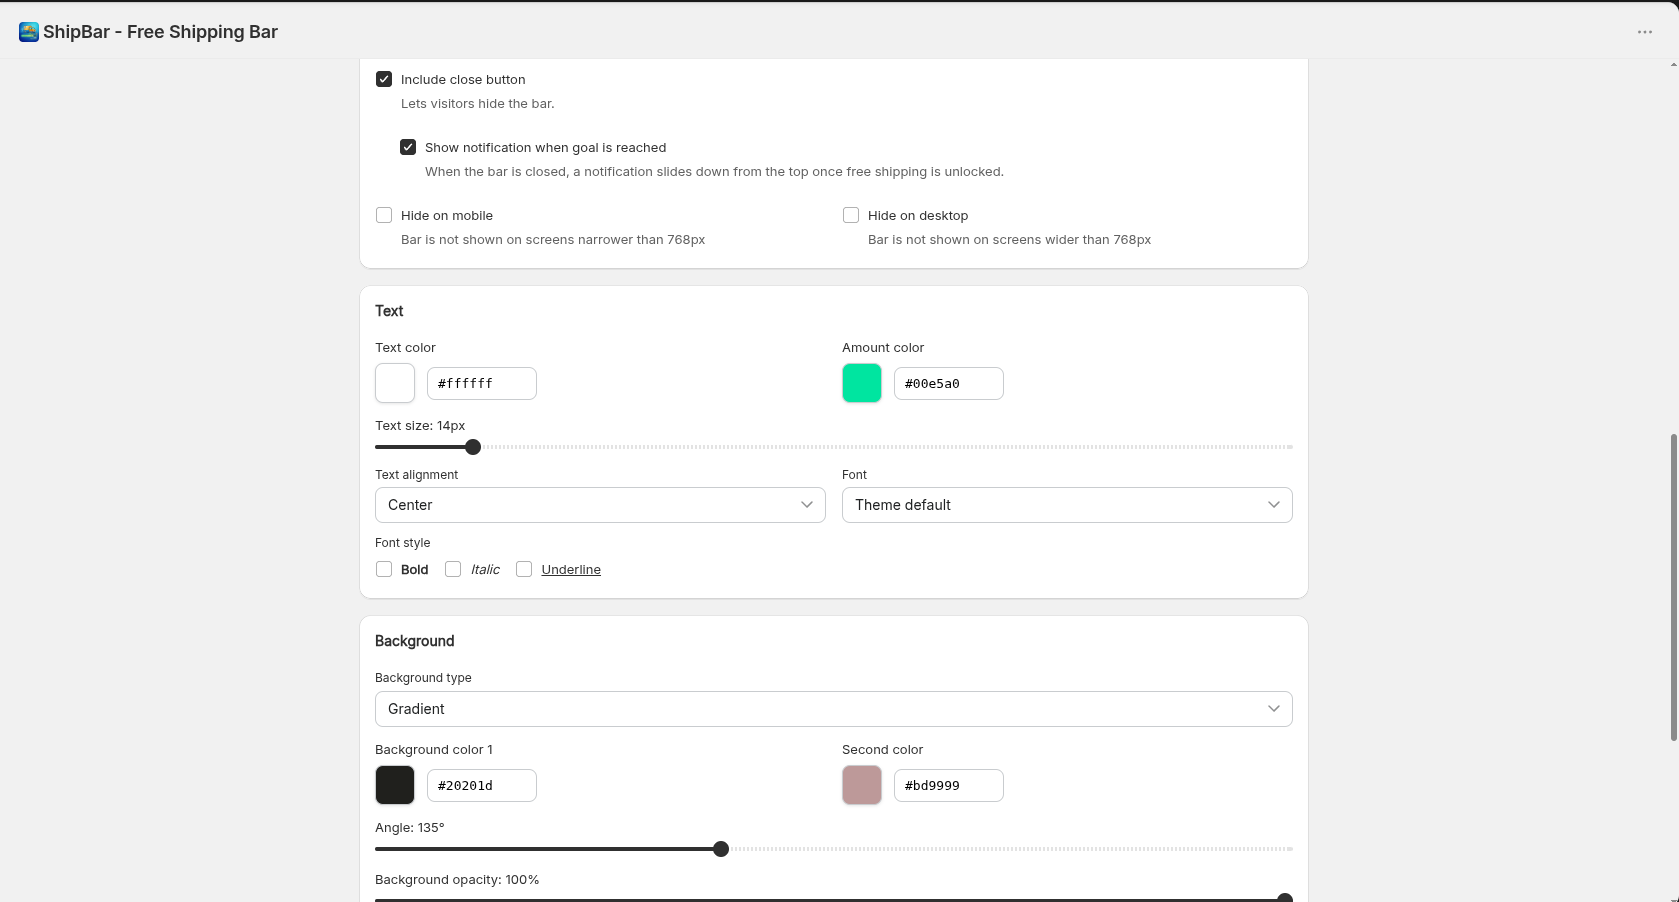This screenshot has height=902, width=1679.
Task: Edit the Amount color hex field #00e5a0
Action: pyautogui.click(x=949, y=383)
